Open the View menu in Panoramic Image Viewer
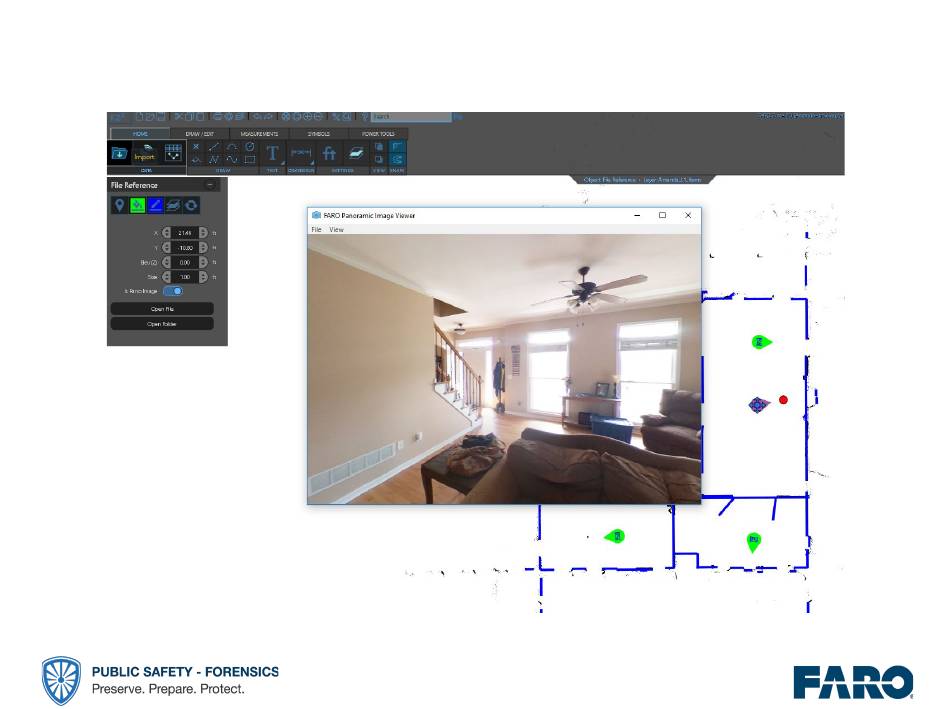 (x=336, y=230)
